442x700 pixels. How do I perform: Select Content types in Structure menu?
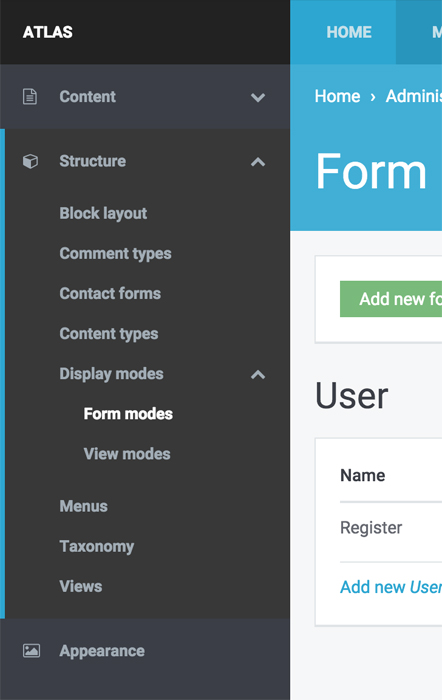click(108, 334)
